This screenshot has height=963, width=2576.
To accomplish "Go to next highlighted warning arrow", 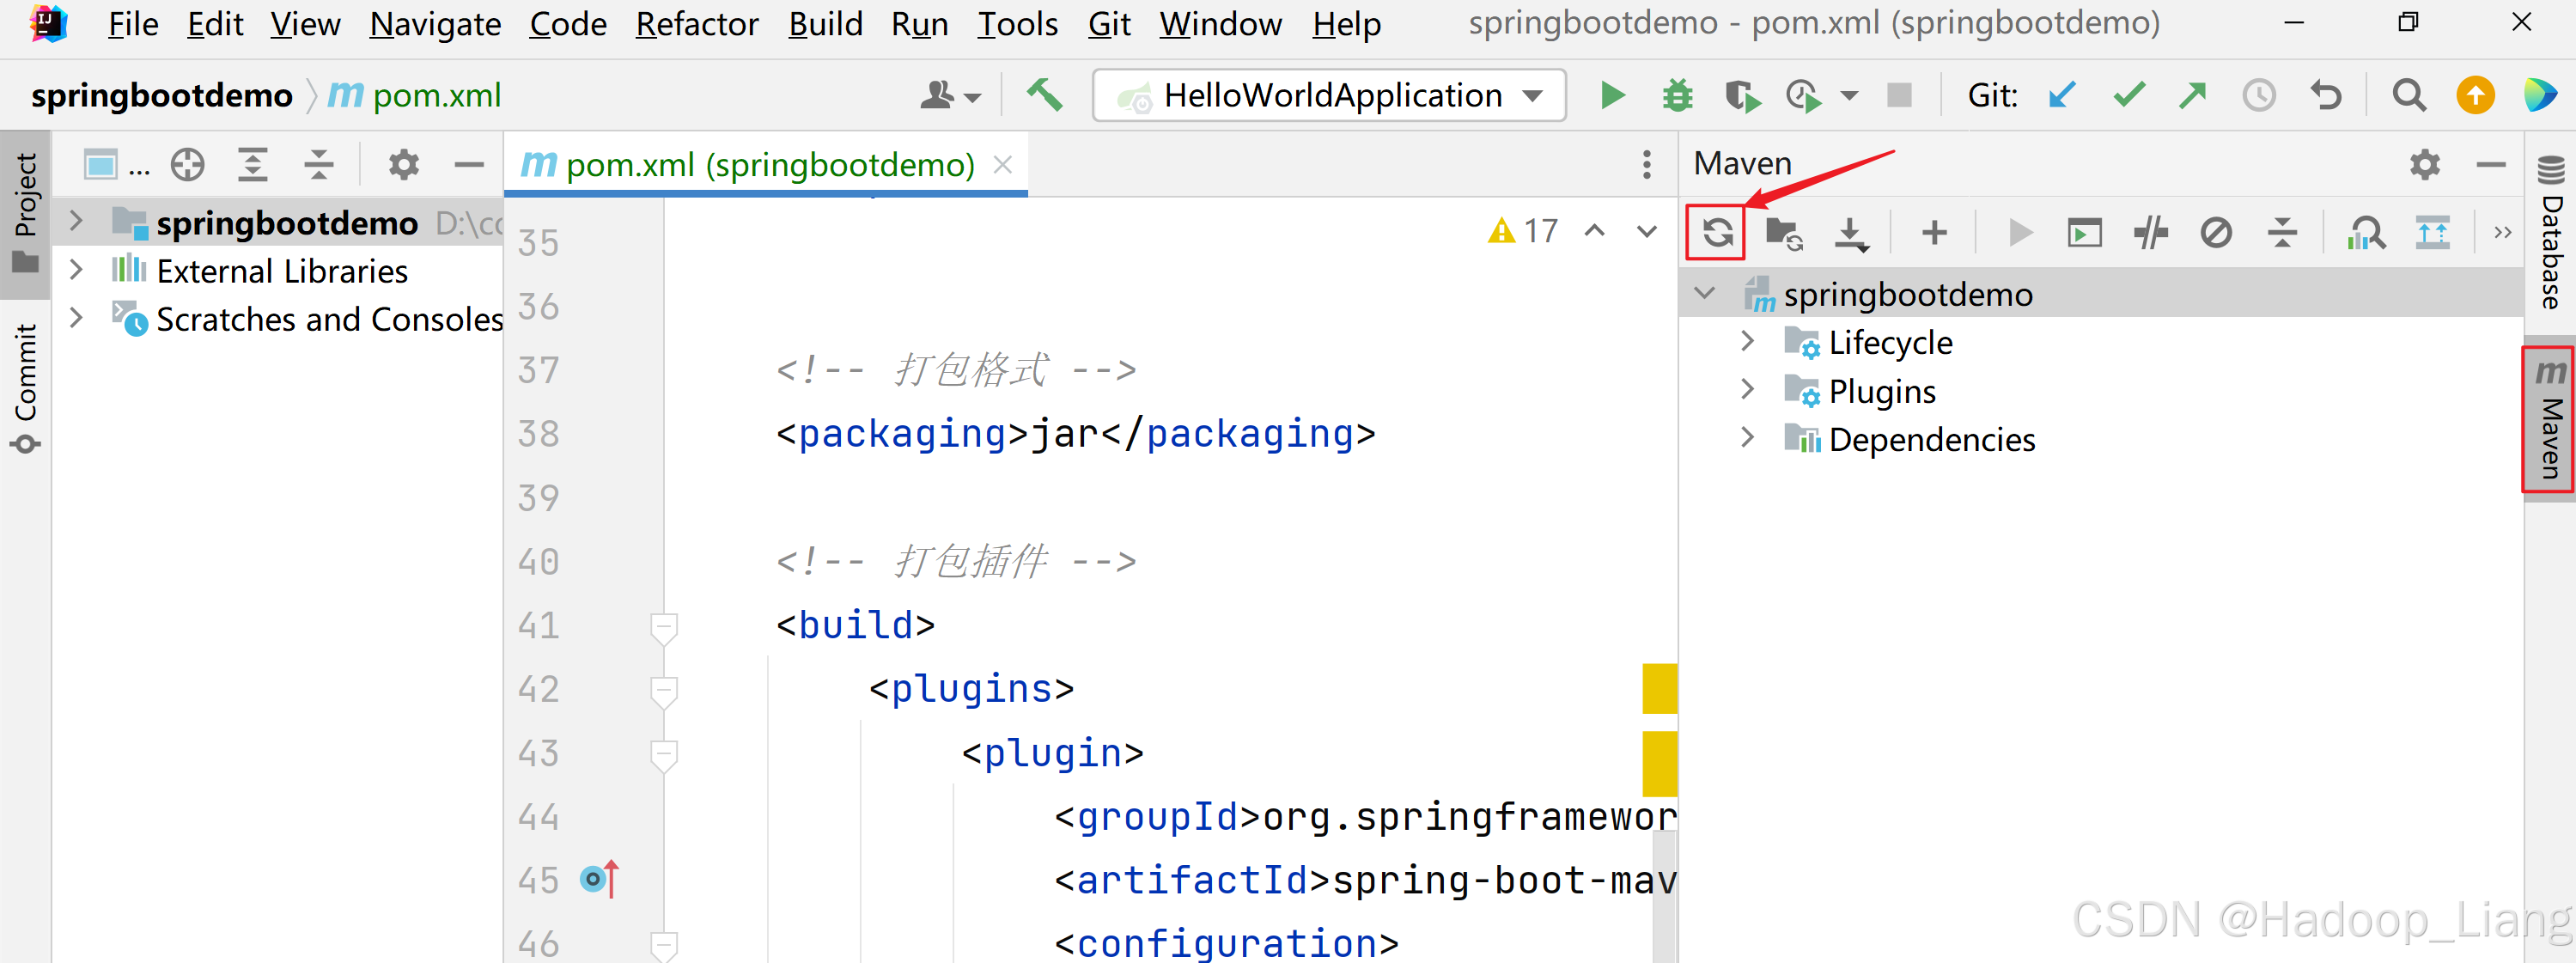I will coord(1646,231).
